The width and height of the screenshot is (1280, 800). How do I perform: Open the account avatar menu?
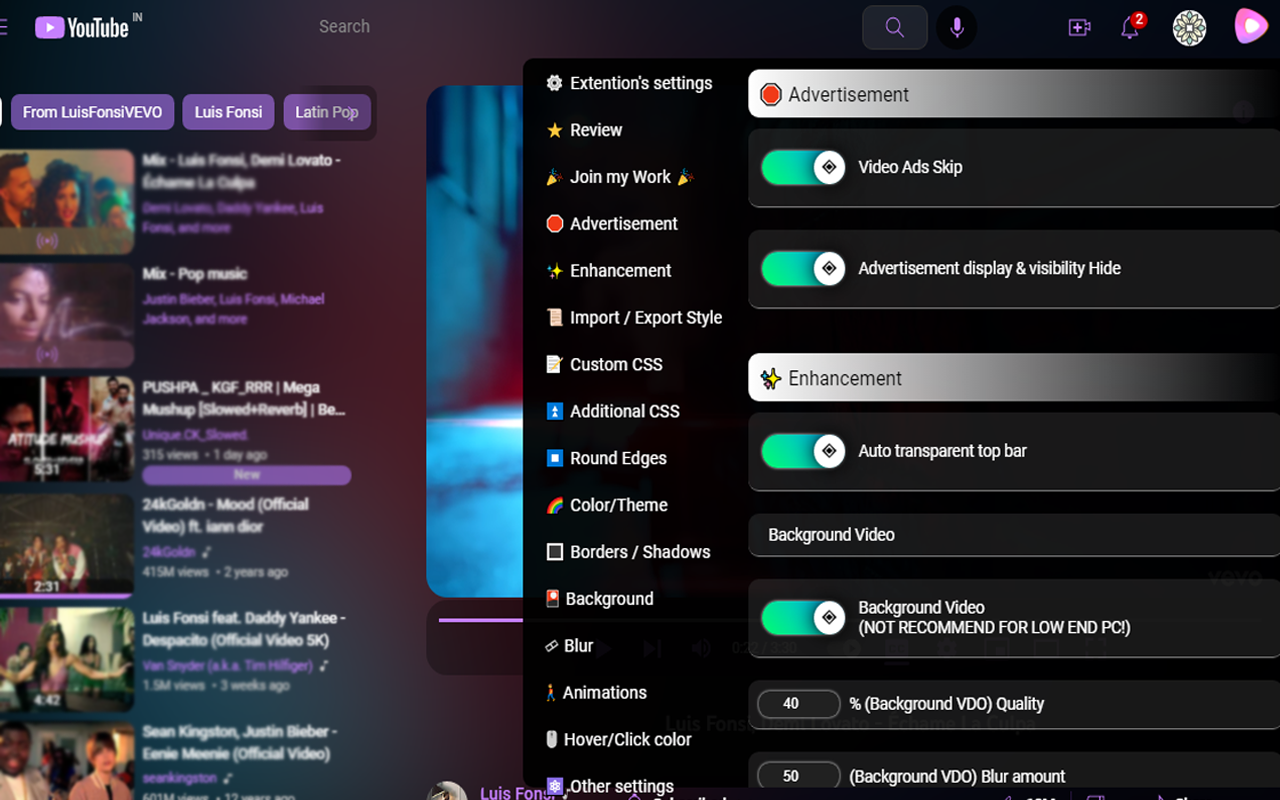point(1189,28)
